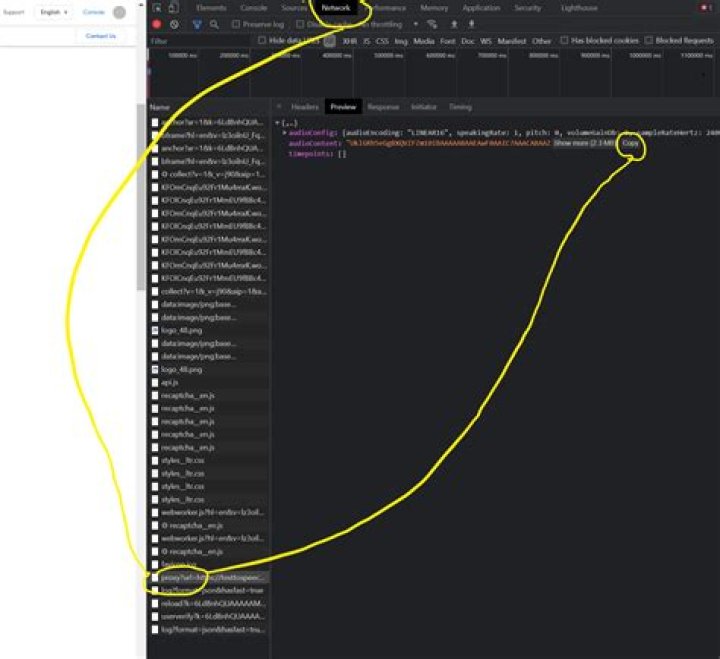This screenshot has width=720, height=659.
Task: Open the Security tab
Action: [528, 8]
